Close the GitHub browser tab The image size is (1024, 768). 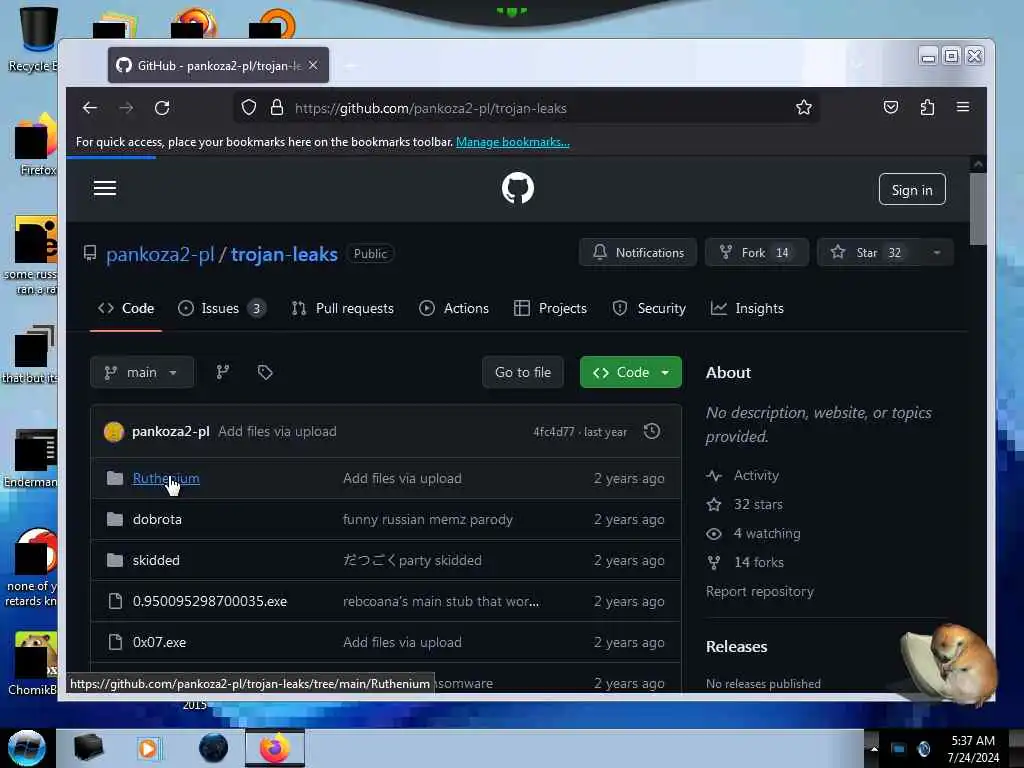[x=313, y=65]
